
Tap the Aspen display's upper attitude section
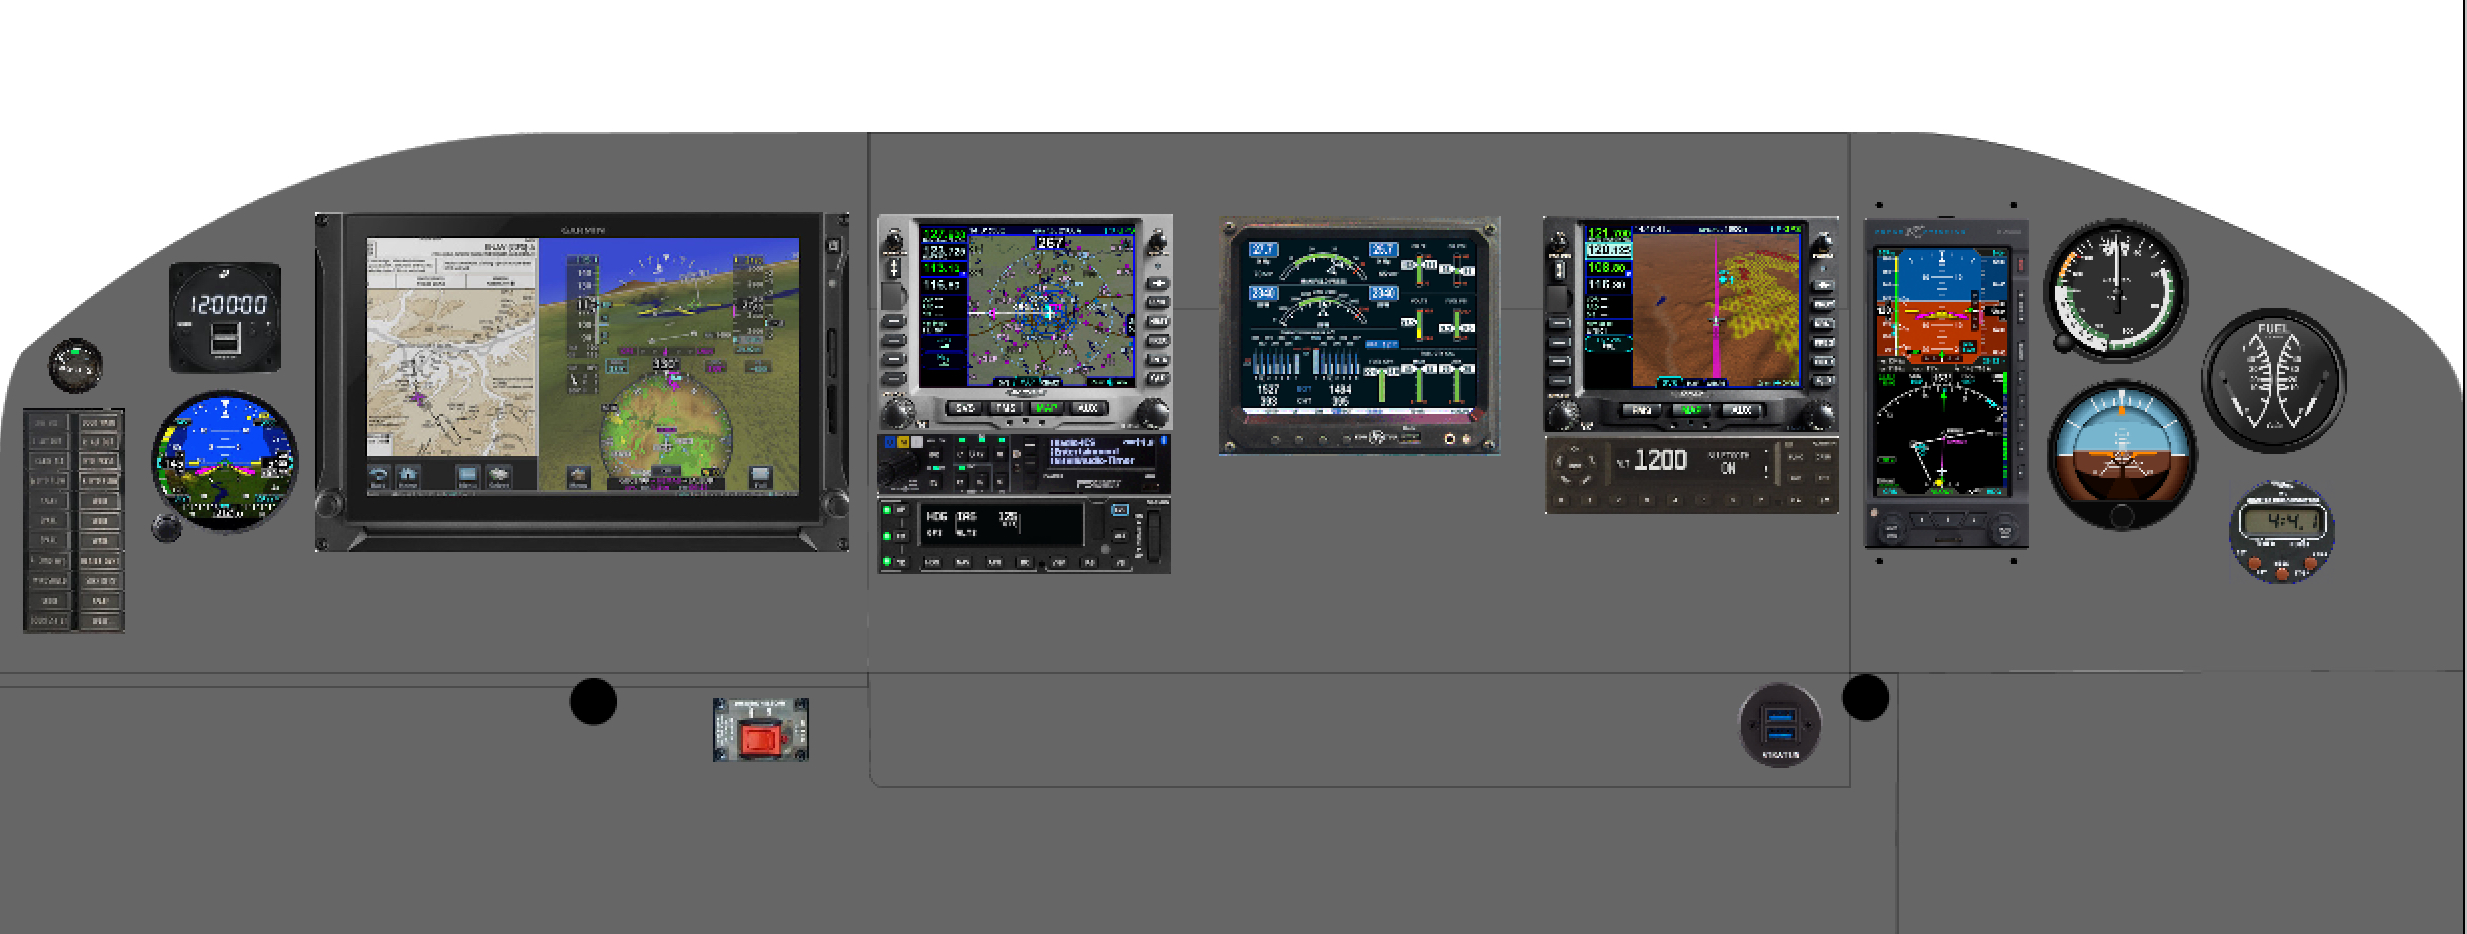pos(1942,306)
